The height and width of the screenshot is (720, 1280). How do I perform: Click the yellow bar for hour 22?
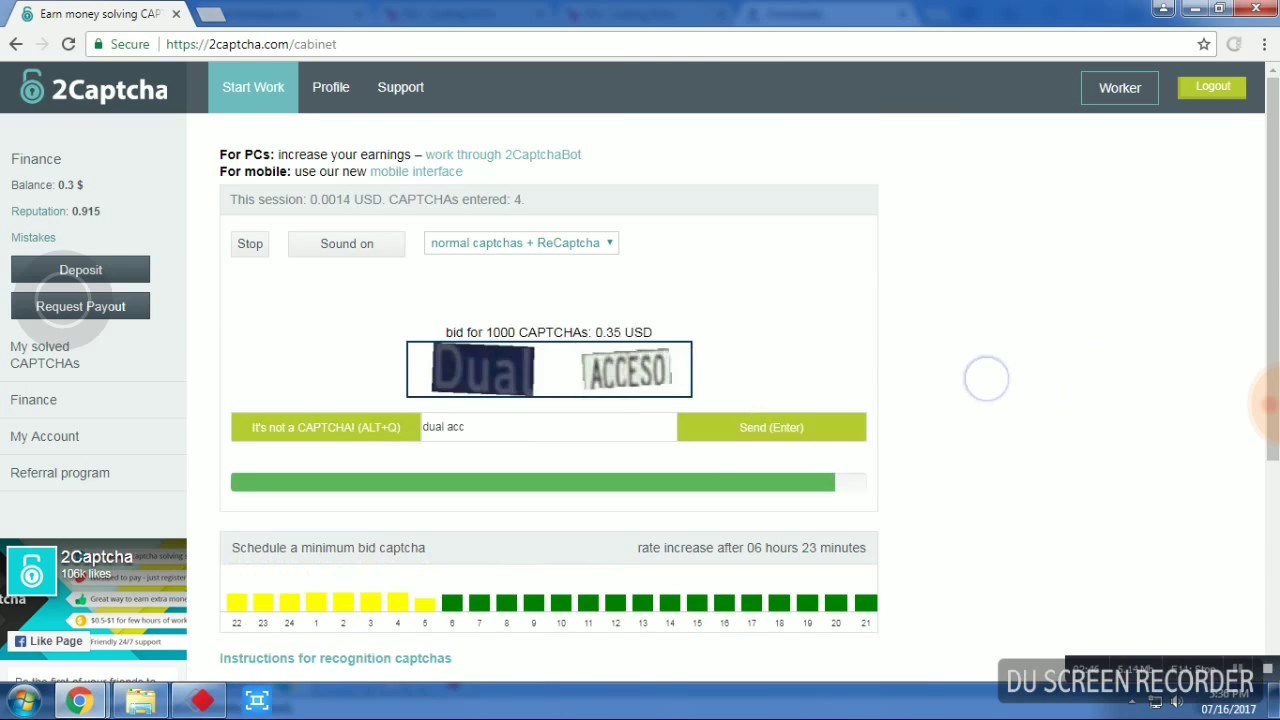(x=236, y=602)
